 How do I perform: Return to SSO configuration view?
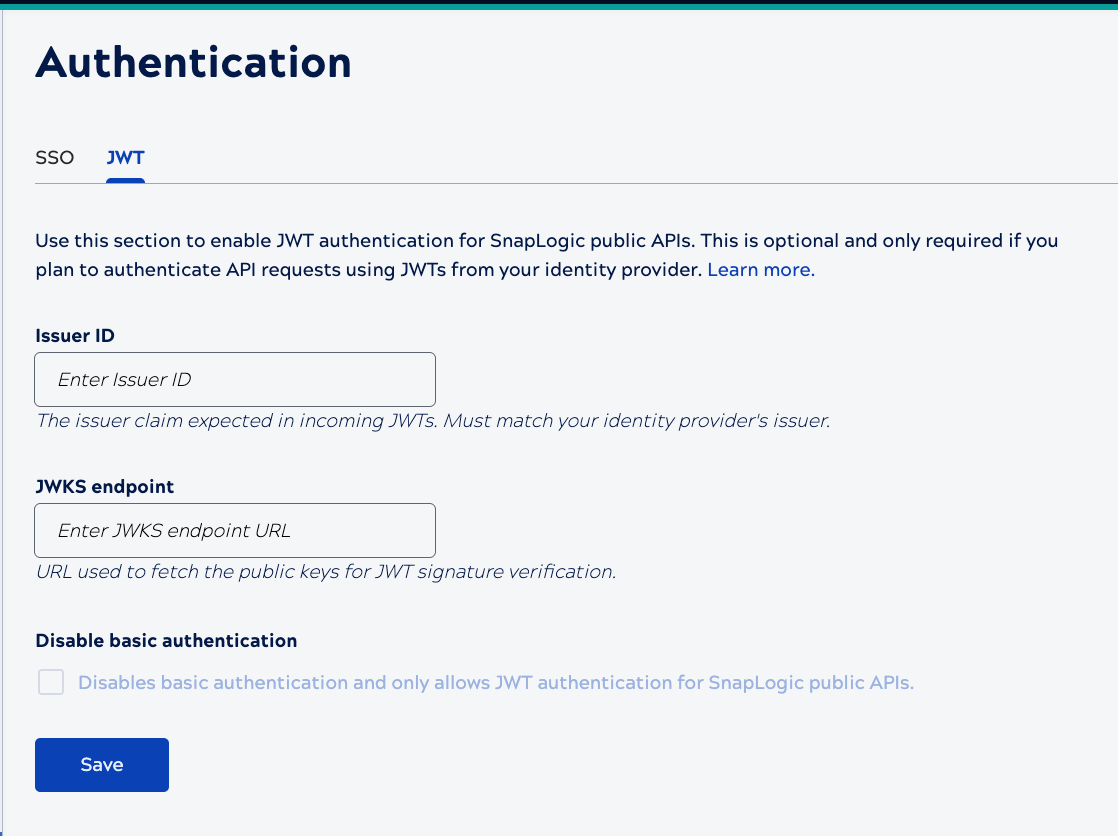54,157
